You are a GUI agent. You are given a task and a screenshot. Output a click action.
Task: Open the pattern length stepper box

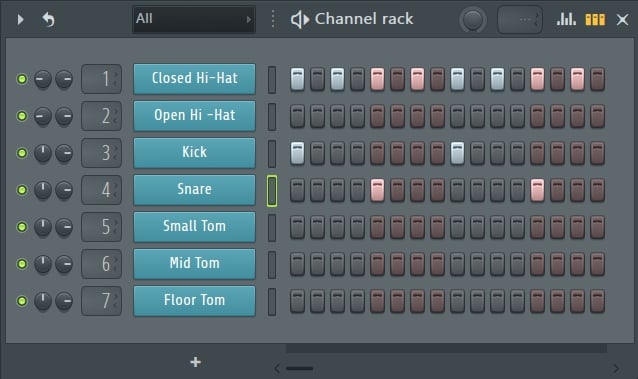[520, 19]
